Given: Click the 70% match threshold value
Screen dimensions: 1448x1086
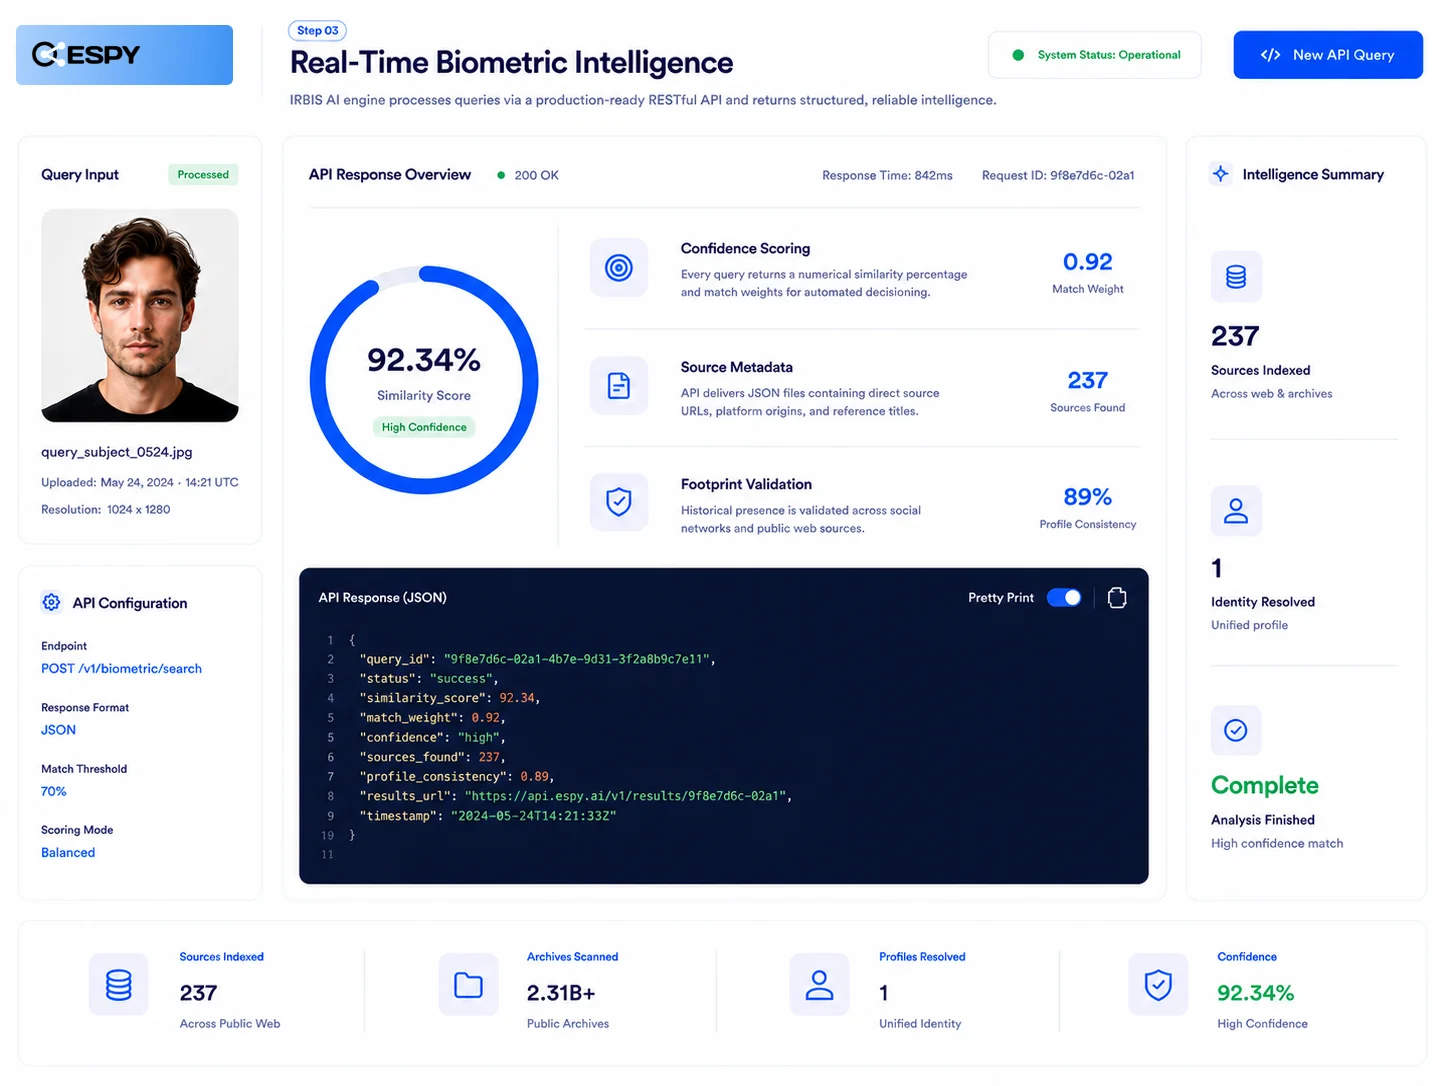Looking at the screenshot, I should coord(54,791).
